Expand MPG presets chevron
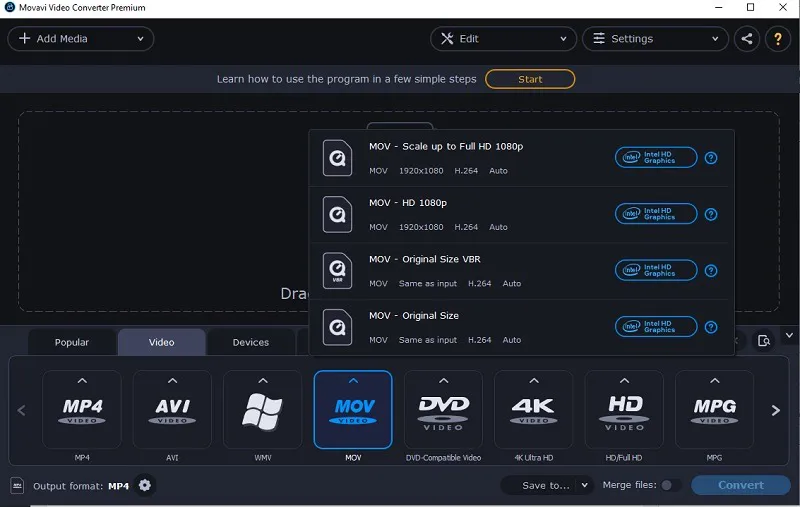 [714, 381]
